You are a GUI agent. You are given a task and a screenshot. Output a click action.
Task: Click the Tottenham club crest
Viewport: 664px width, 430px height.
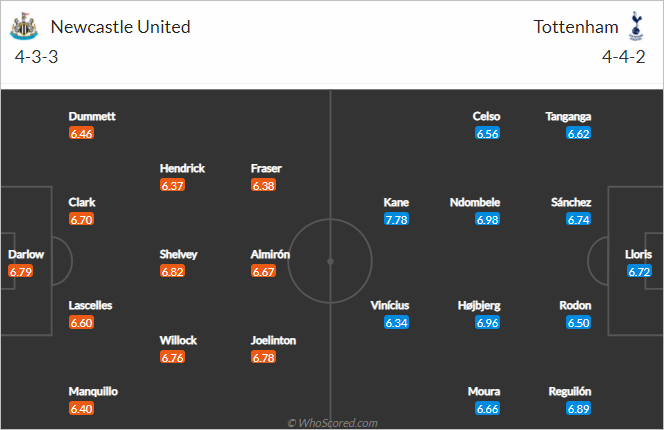point(636,26)
